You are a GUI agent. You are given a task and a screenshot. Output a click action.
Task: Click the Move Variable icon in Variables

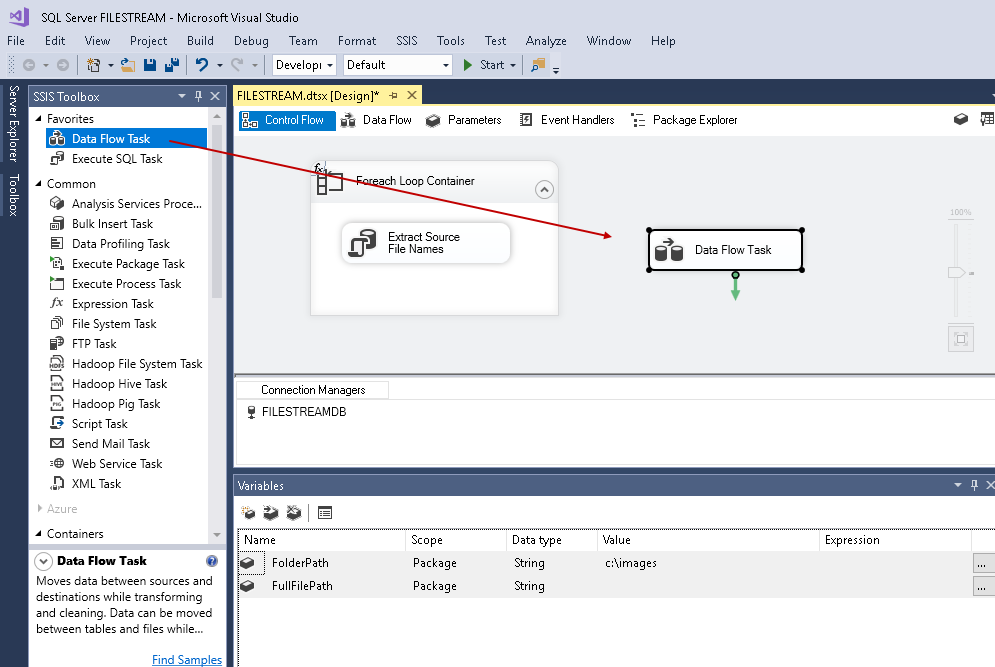[271, 512]
